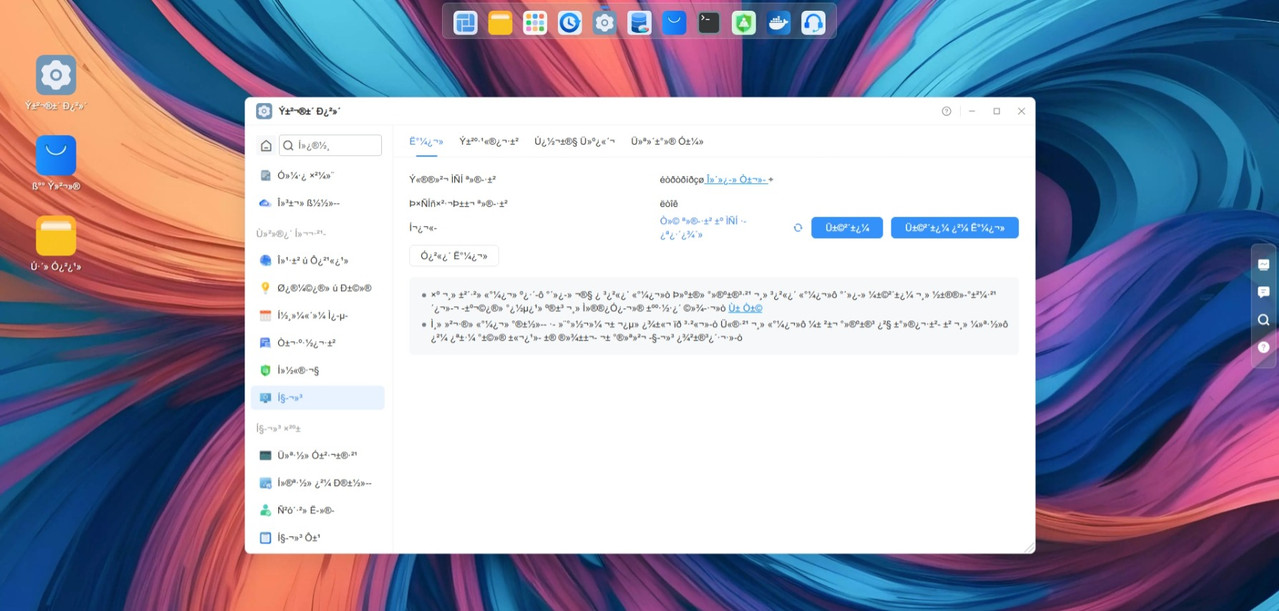Viewport: 1279px width, 611px height.
Task: Open the blue link inside the gray note box
Action: [745, 309]
